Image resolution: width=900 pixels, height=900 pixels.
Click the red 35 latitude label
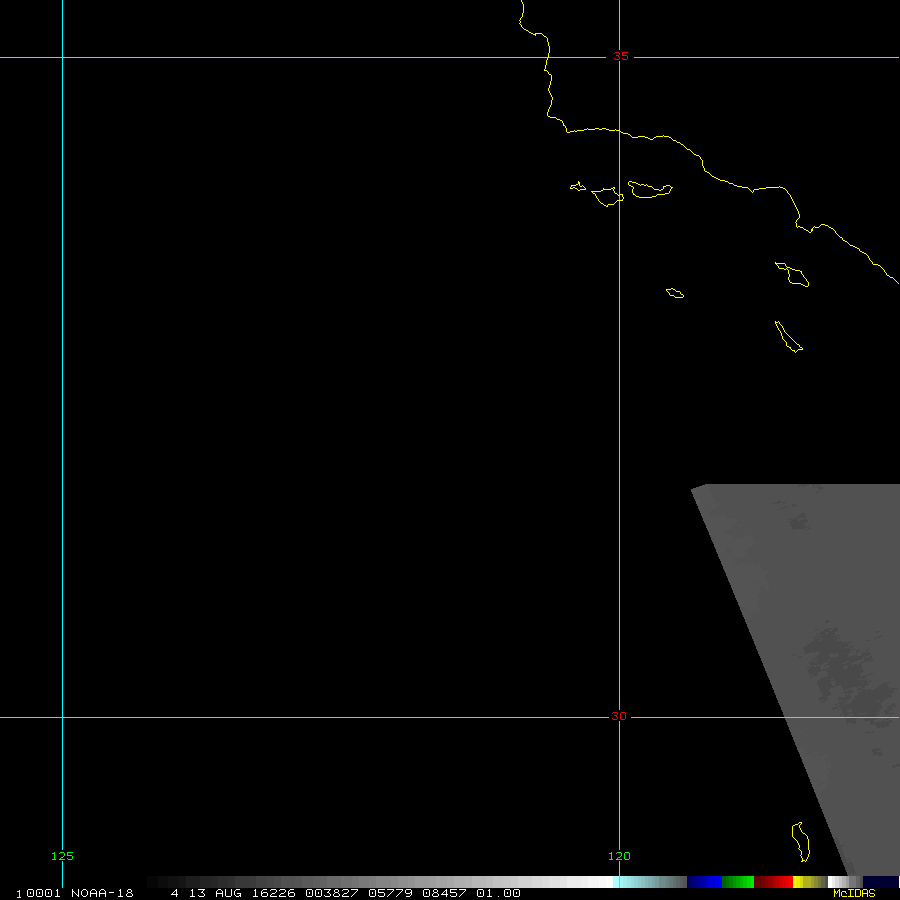coord(621,56)
